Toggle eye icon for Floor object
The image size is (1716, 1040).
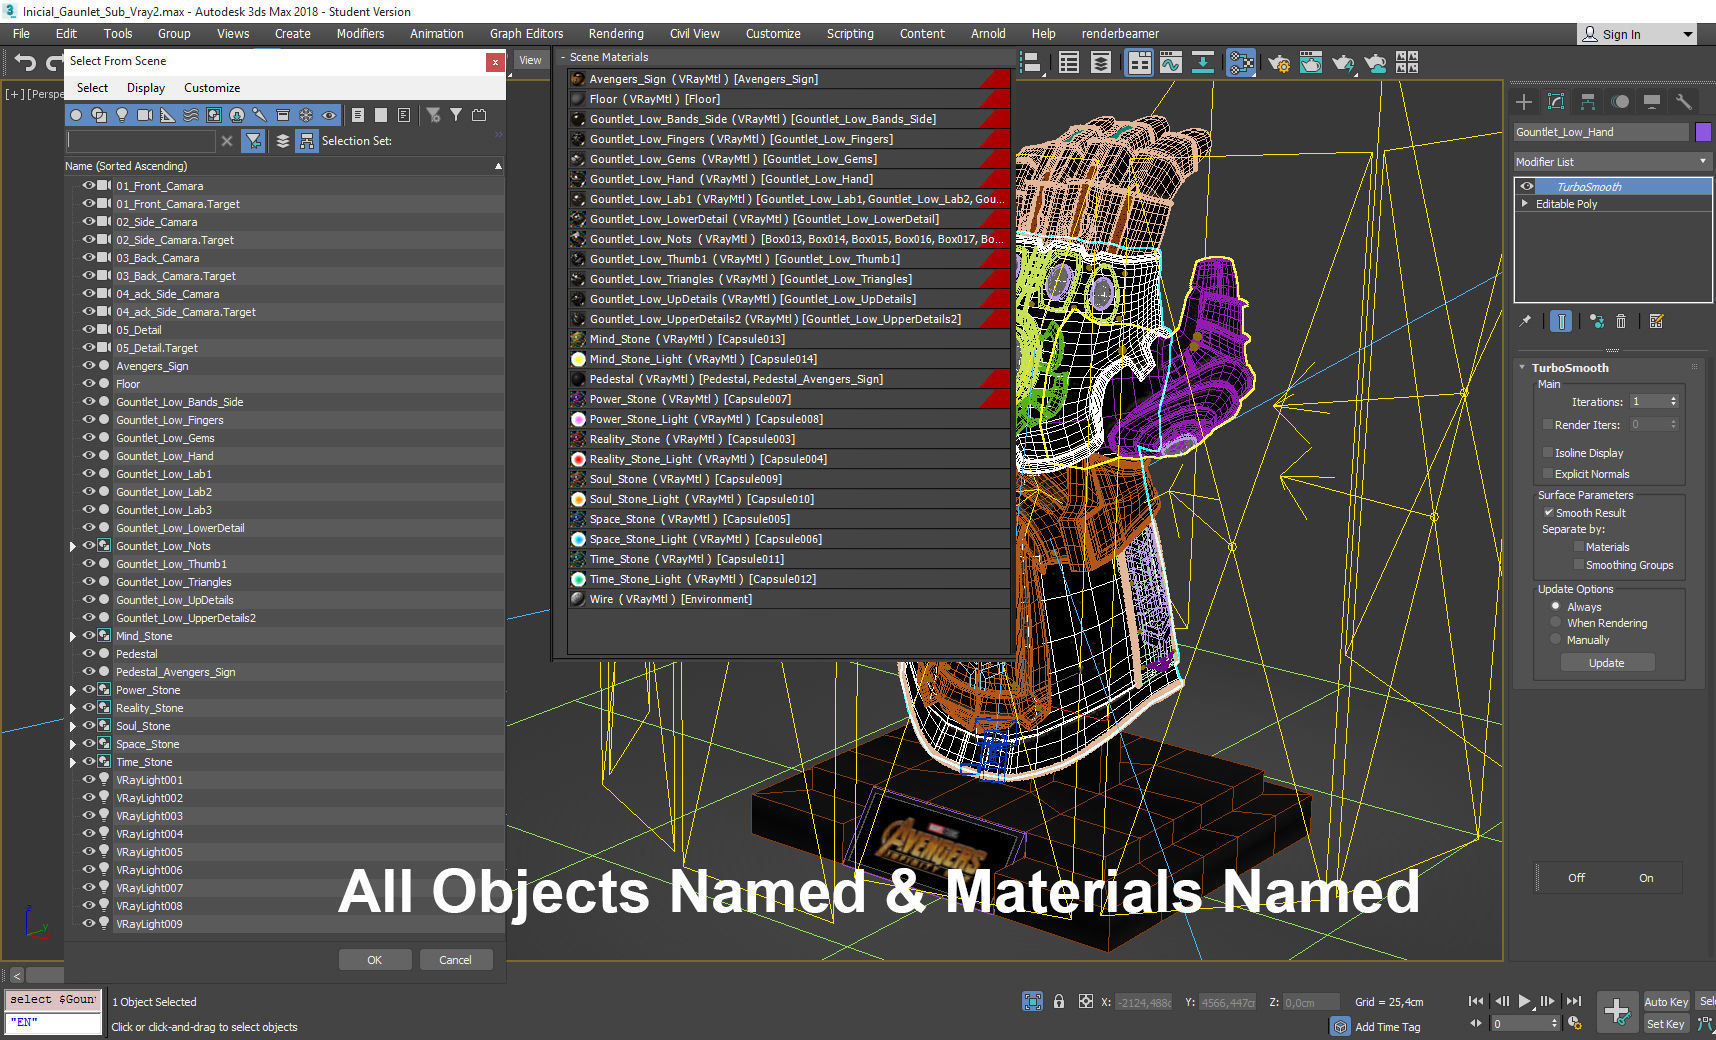point(89,383)
